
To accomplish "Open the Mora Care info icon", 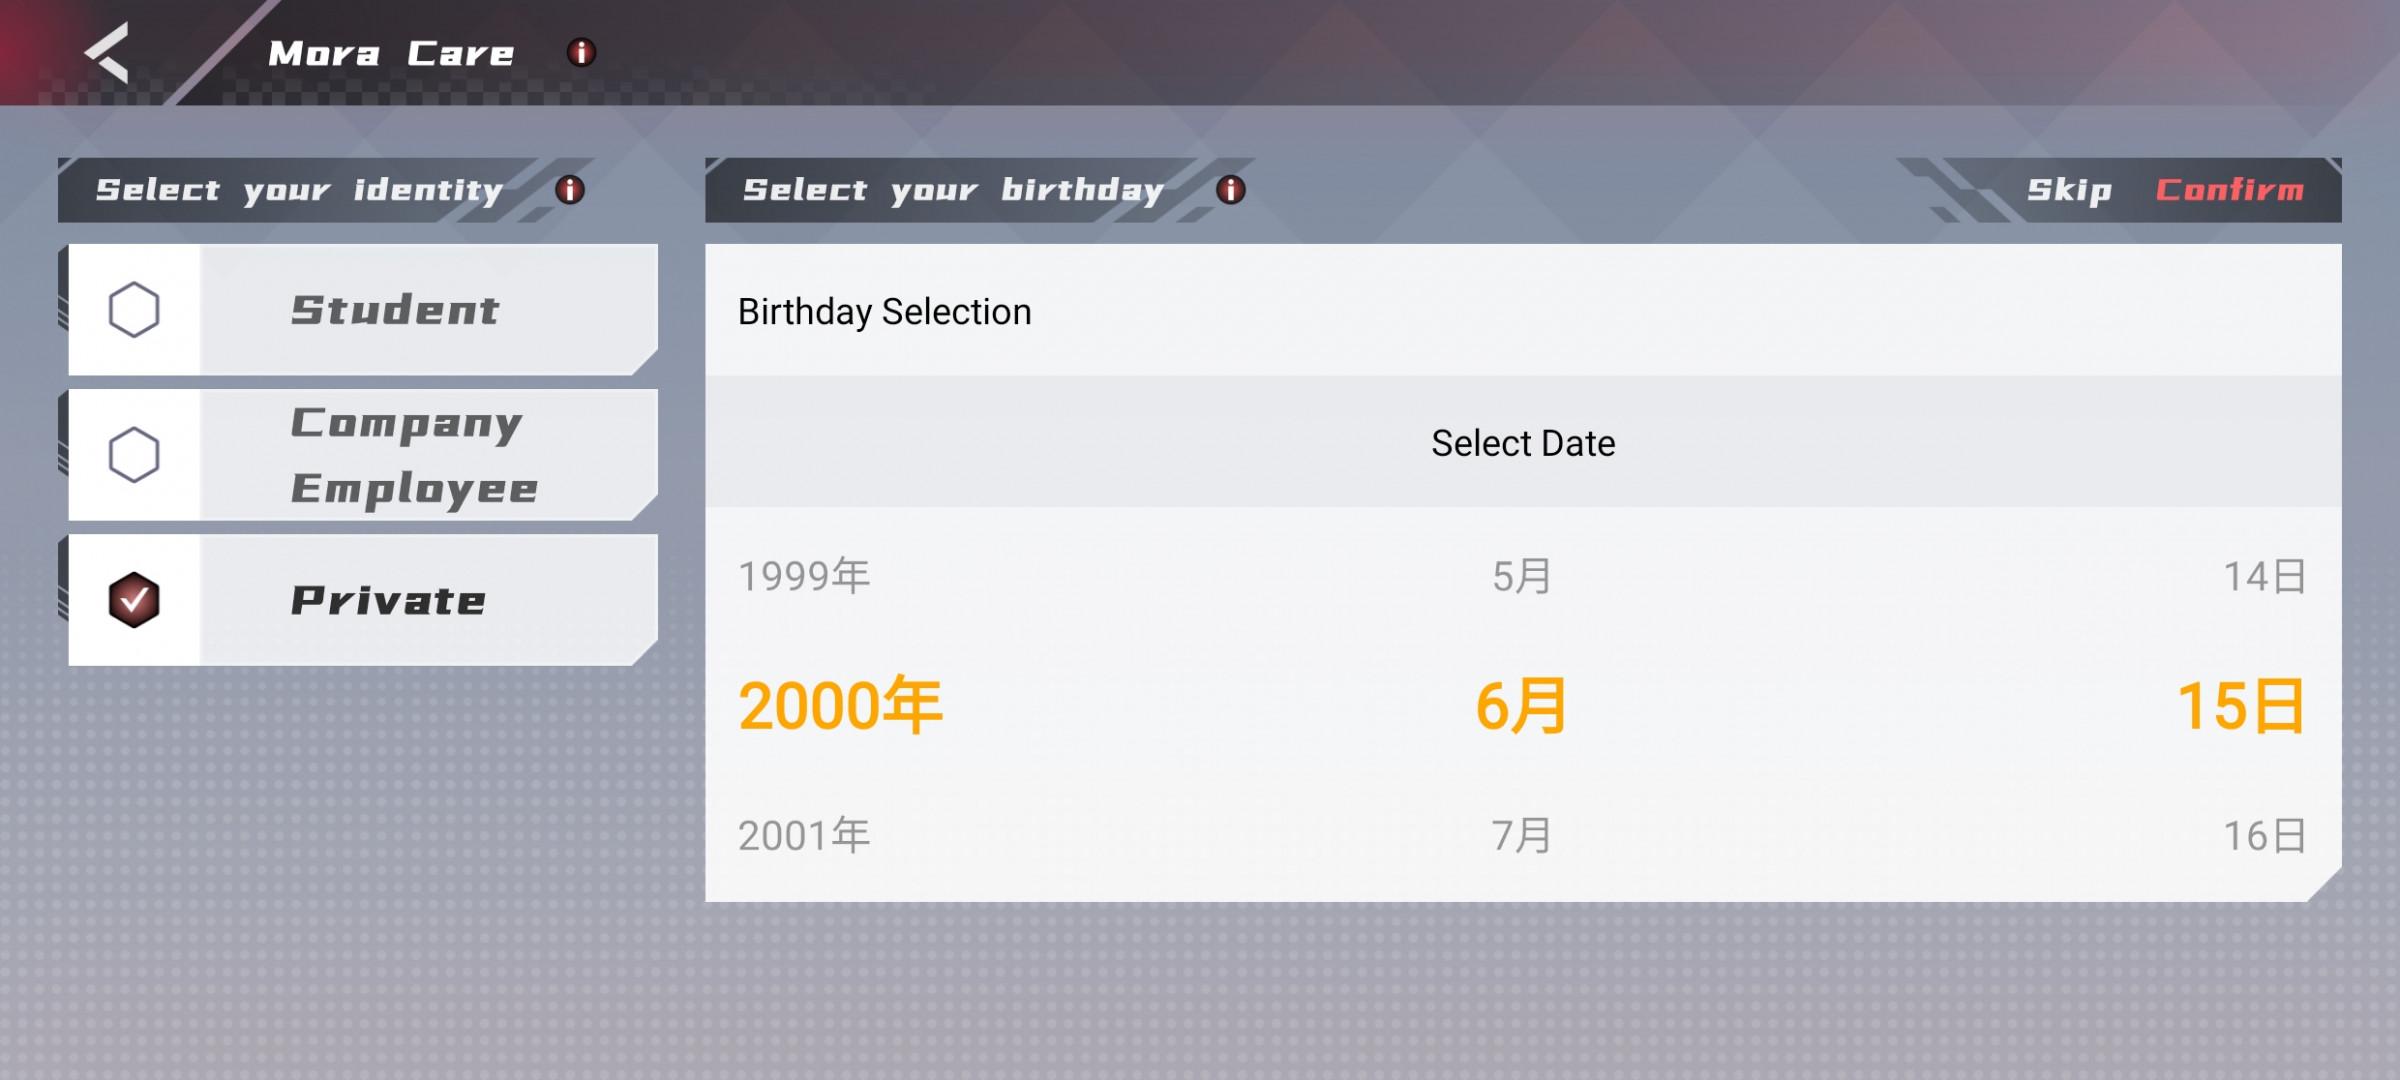I will pos(581,52).
